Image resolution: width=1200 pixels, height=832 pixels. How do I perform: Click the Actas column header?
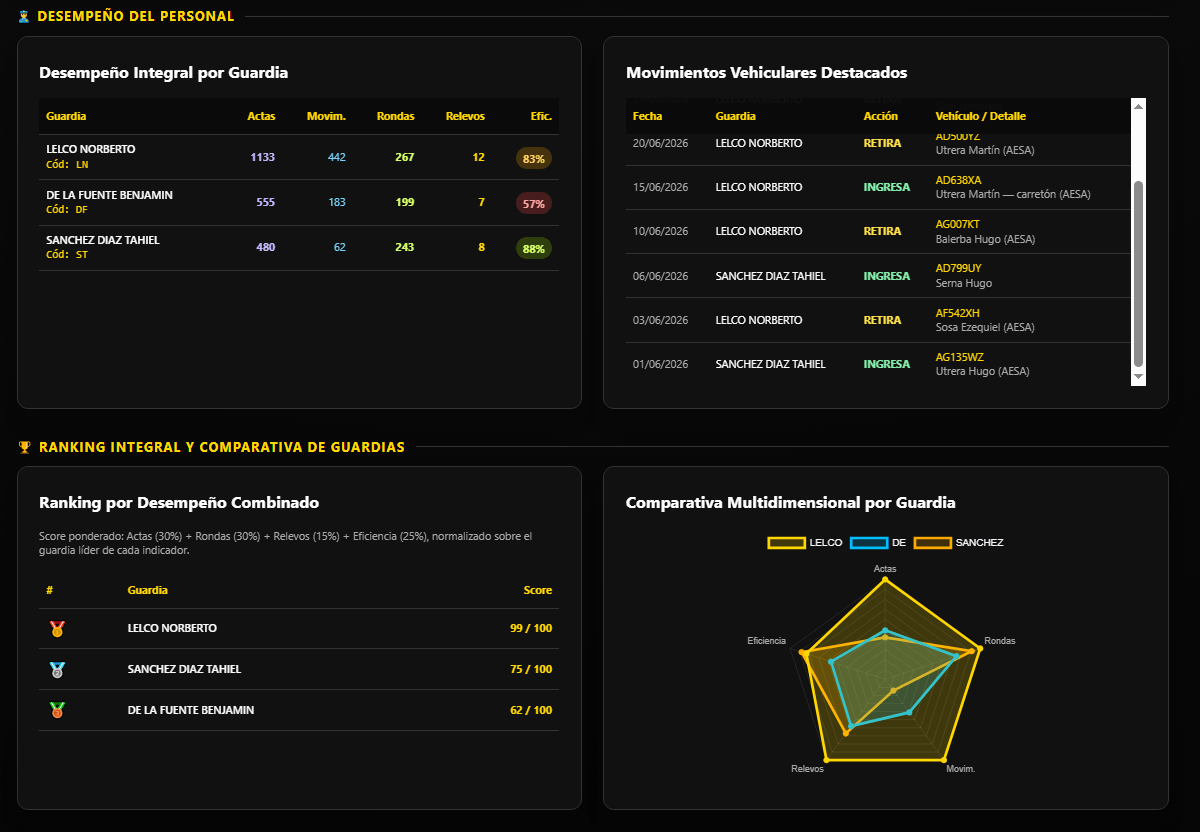(261, 116)
